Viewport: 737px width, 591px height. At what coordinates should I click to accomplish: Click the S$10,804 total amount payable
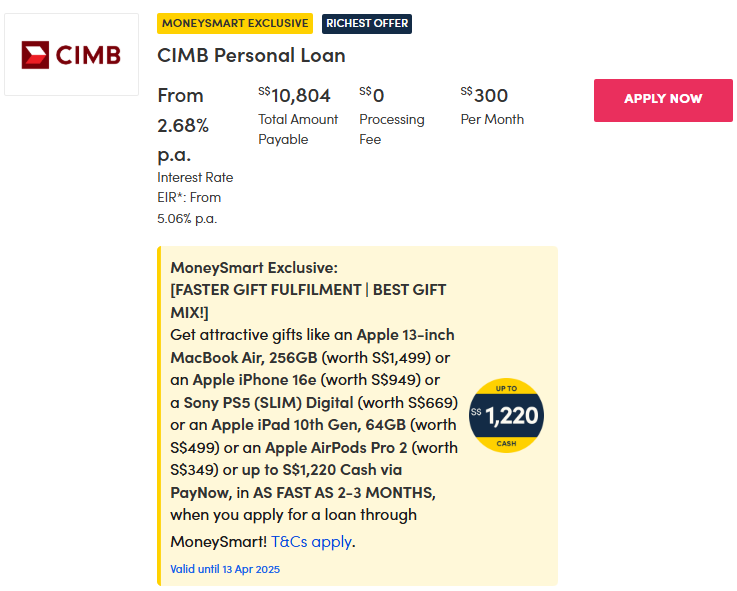click(x=295, y=96)
